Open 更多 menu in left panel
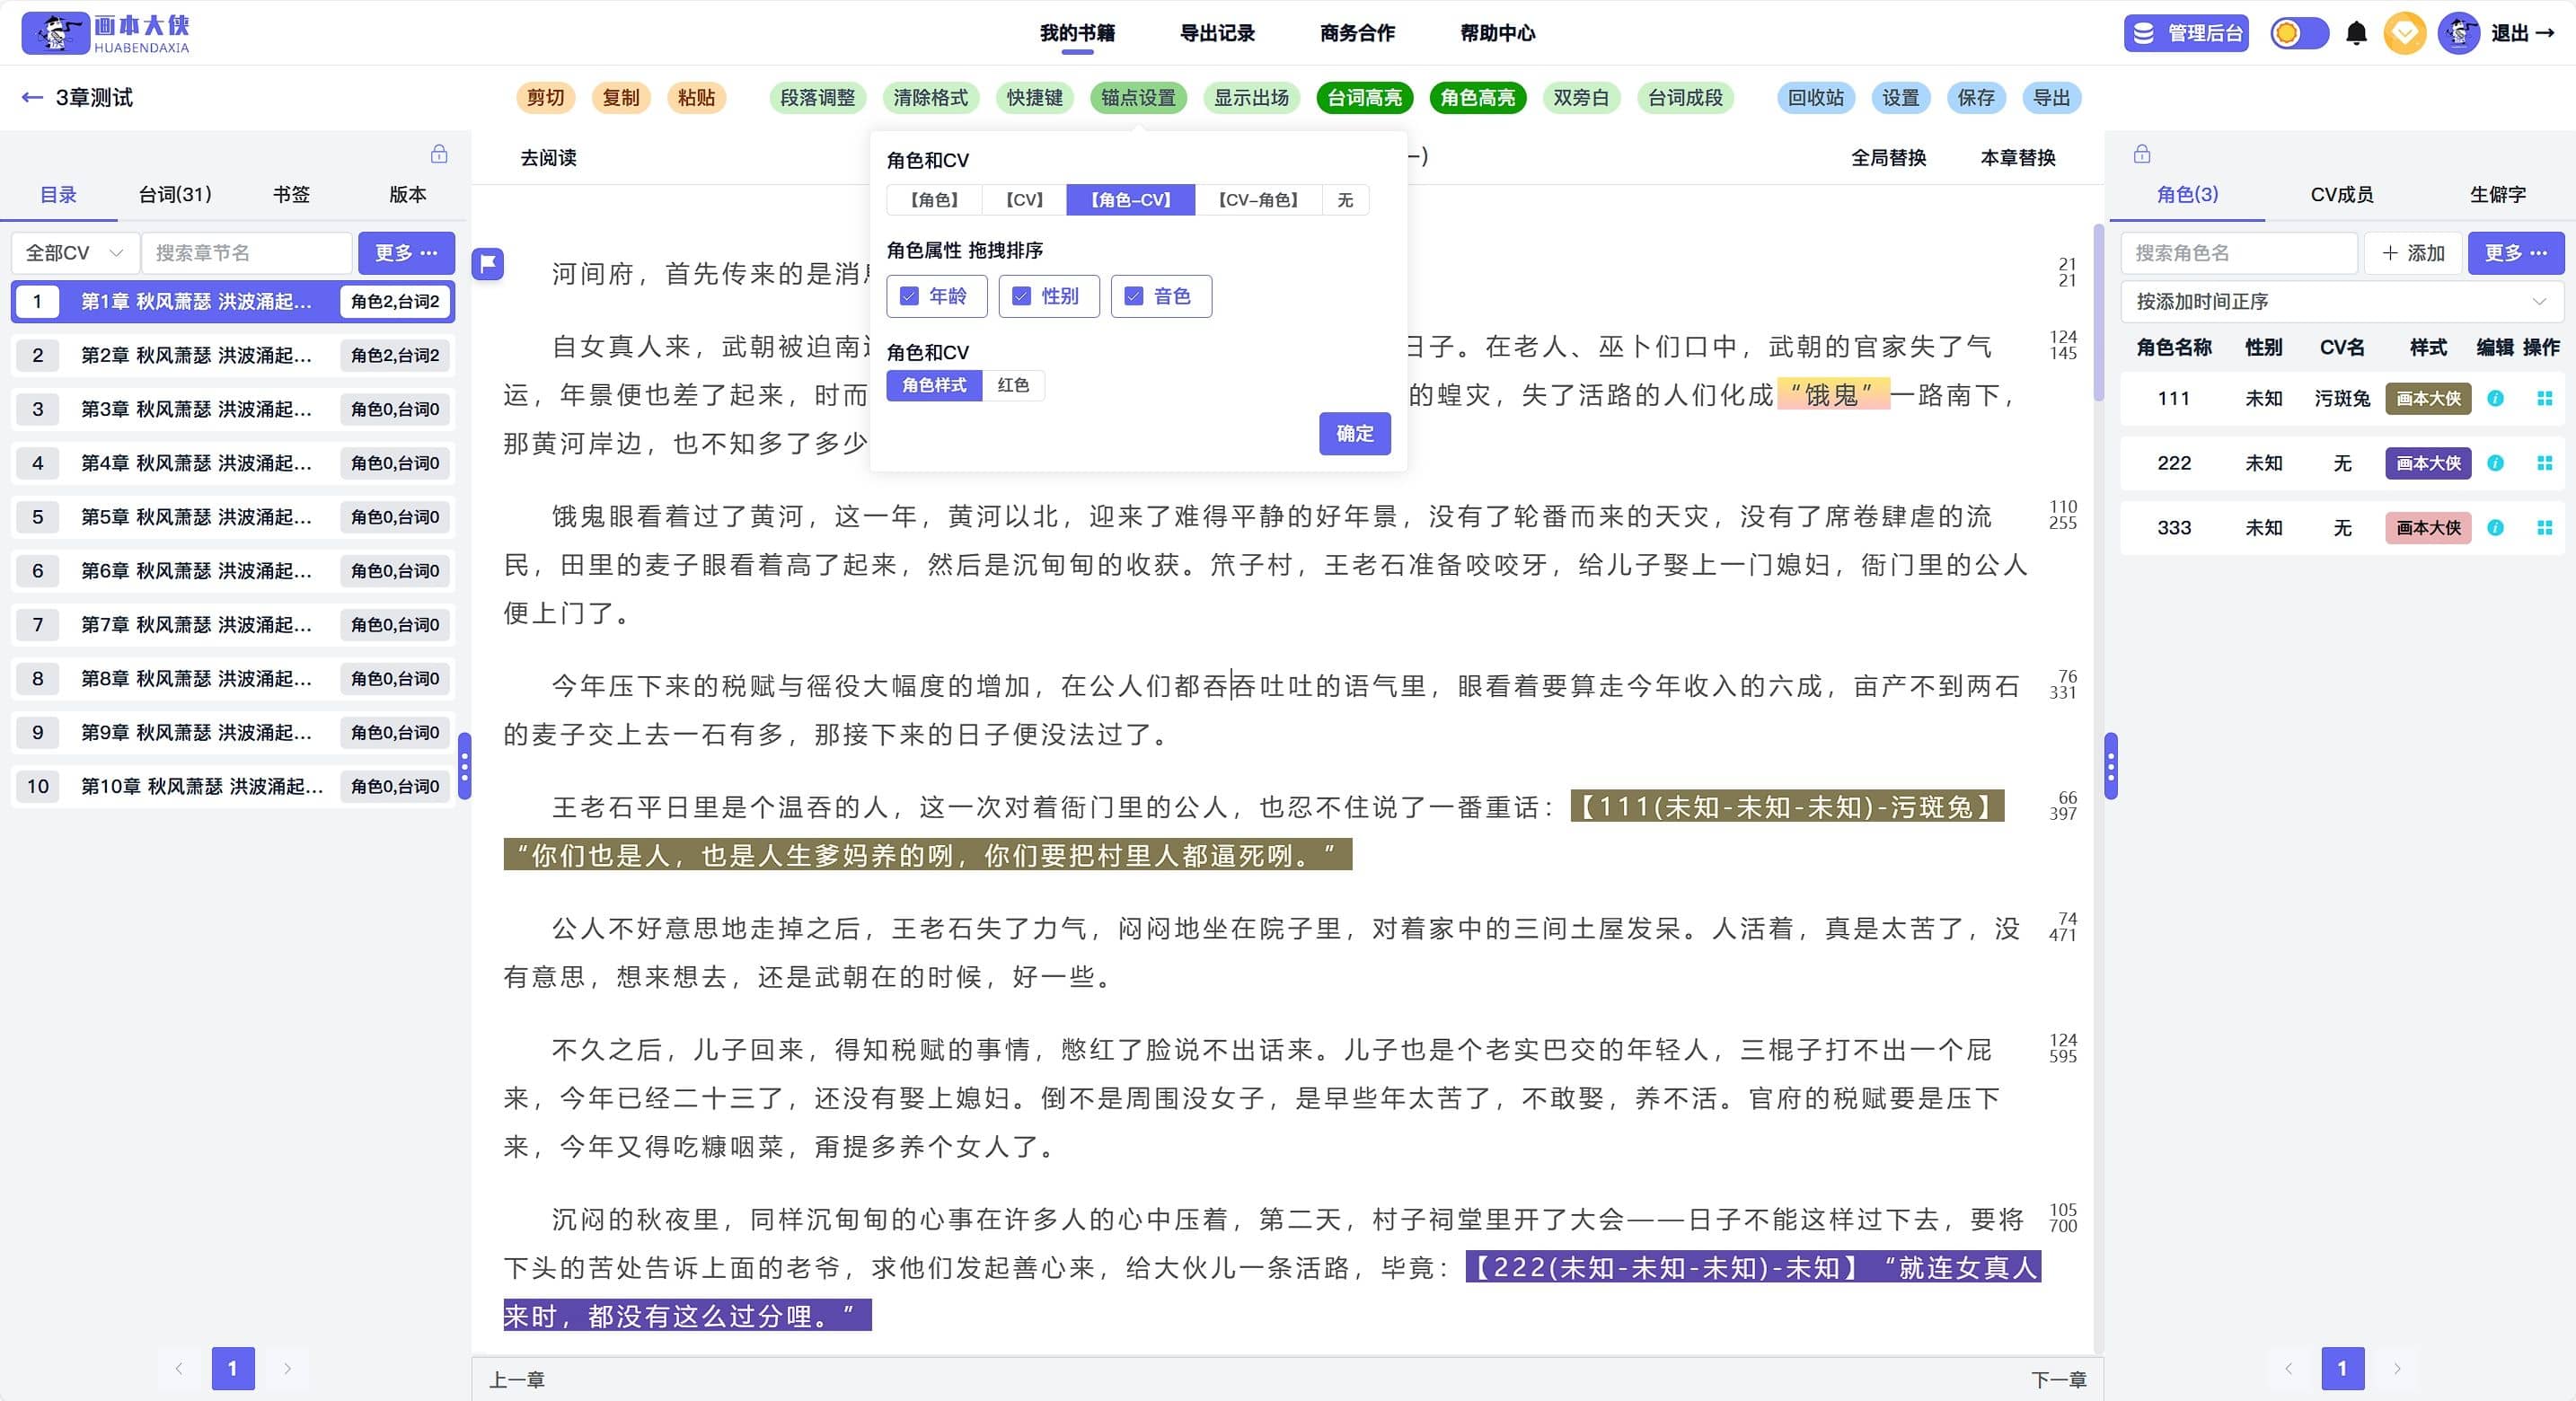This screenshot has height=1401, width=2576. 406,253
